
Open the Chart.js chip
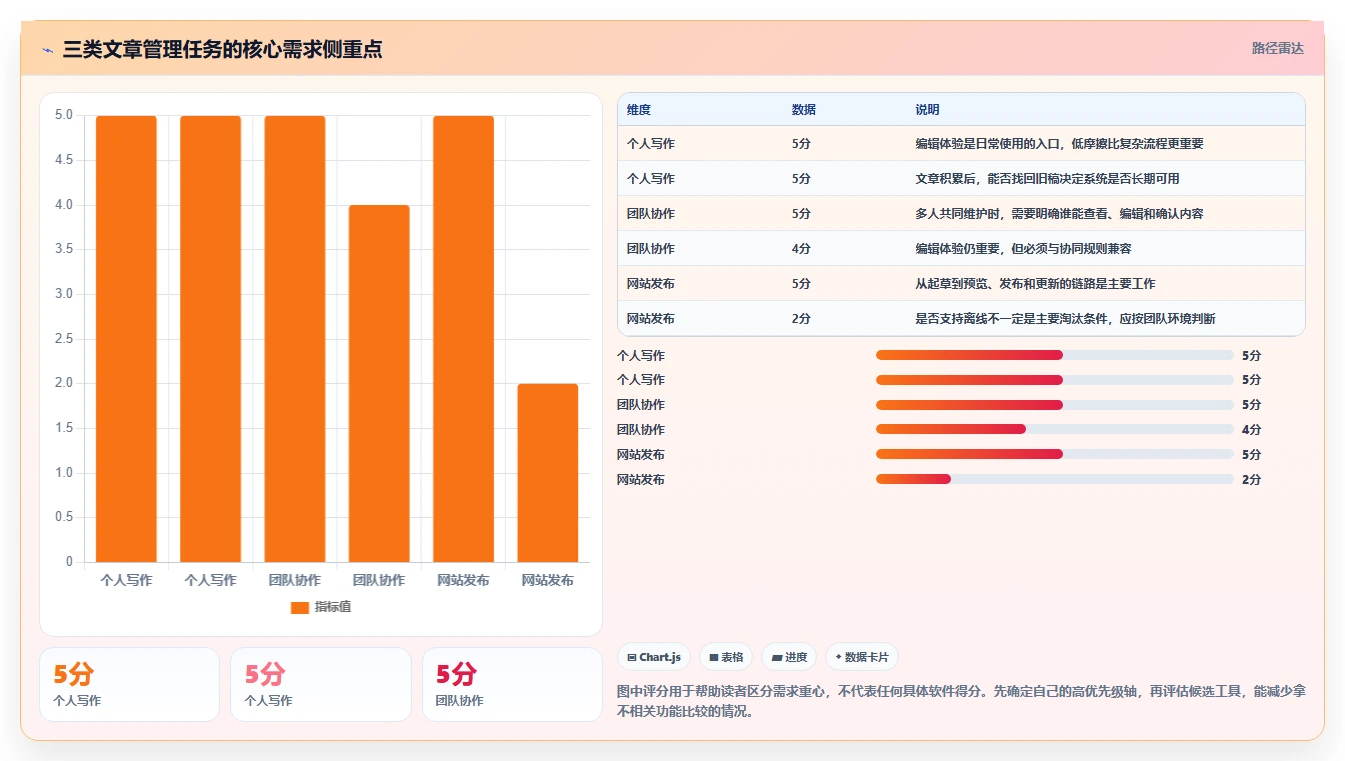point(654,657)
